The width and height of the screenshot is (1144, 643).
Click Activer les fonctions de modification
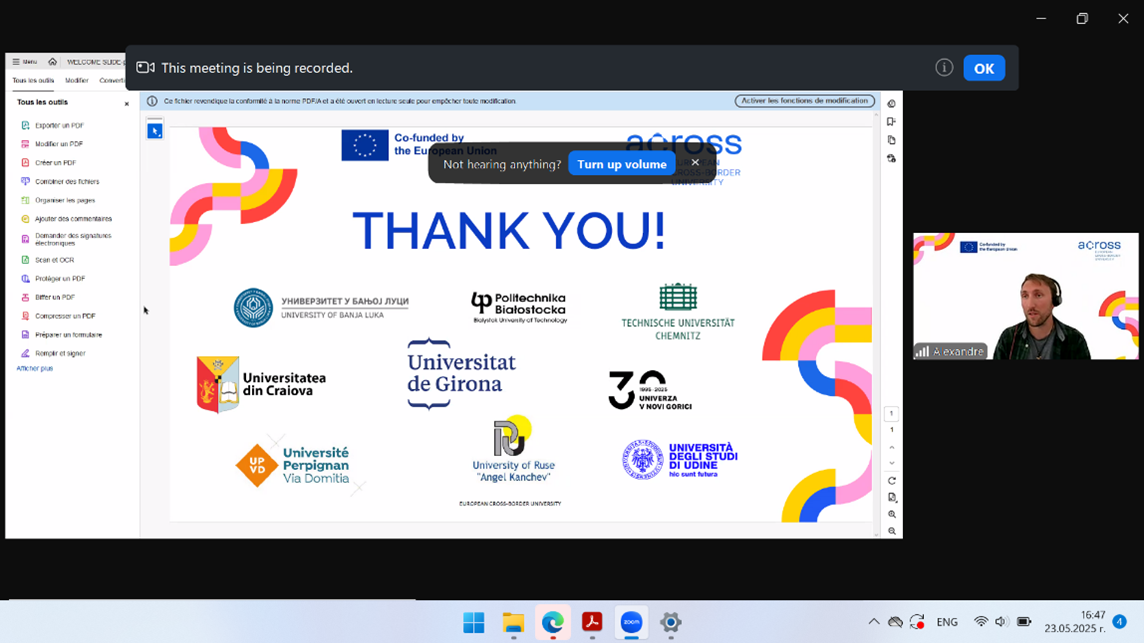pos(804,101)
